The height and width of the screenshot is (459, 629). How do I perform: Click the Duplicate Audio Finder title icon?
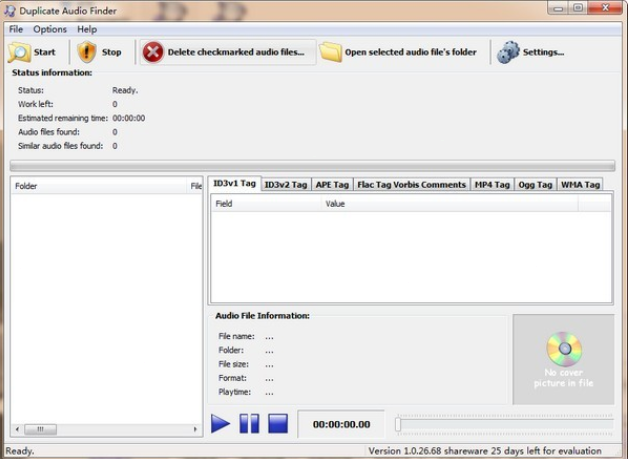(x=10, y=10)
